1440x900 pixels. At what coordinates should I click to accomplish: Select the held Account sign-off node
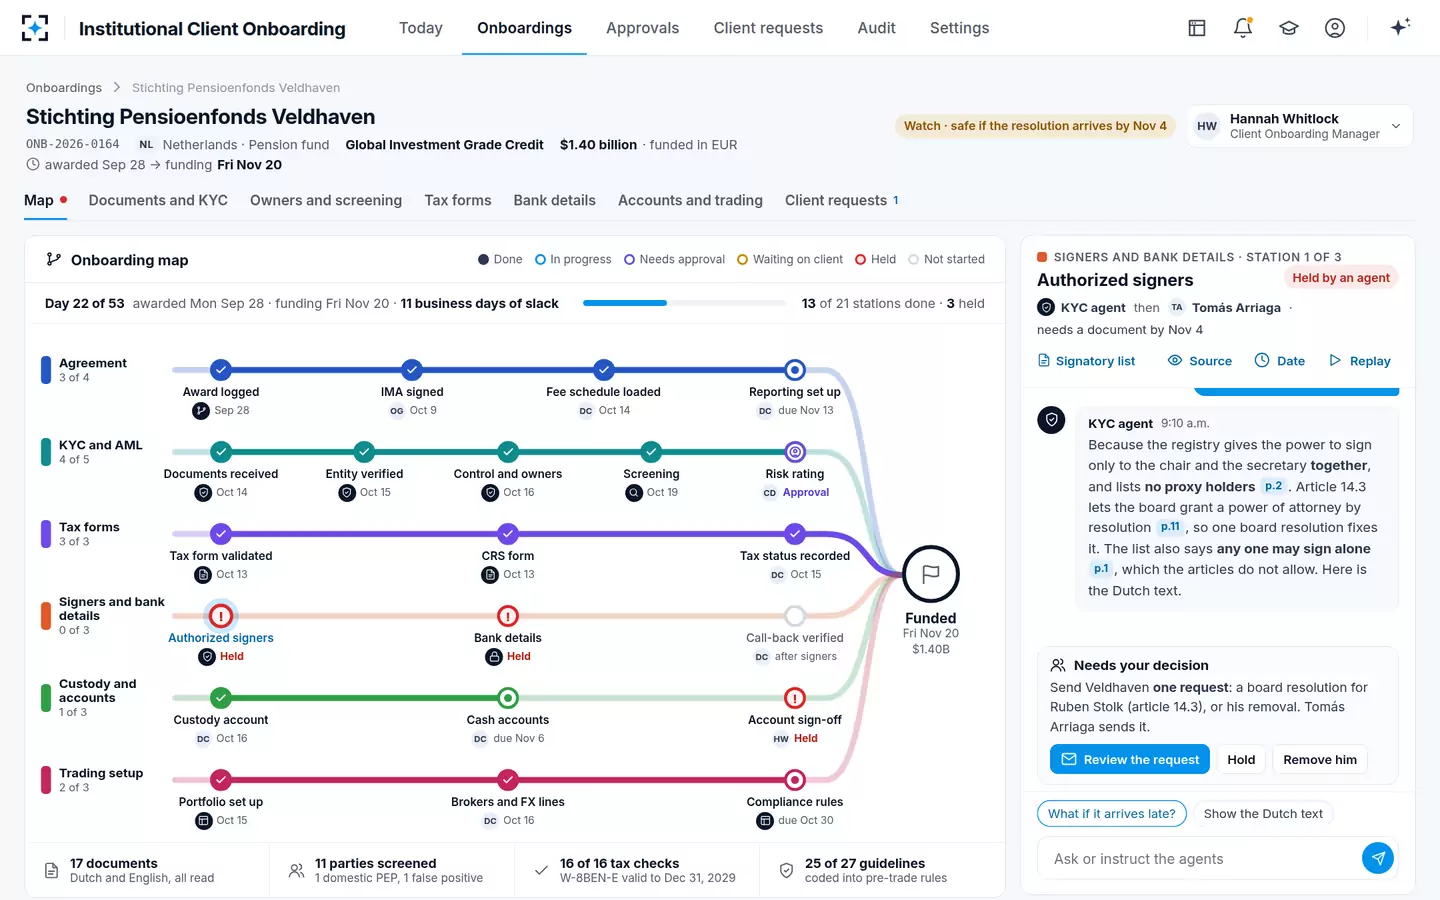pyautogui.click(x=795, y=698)
